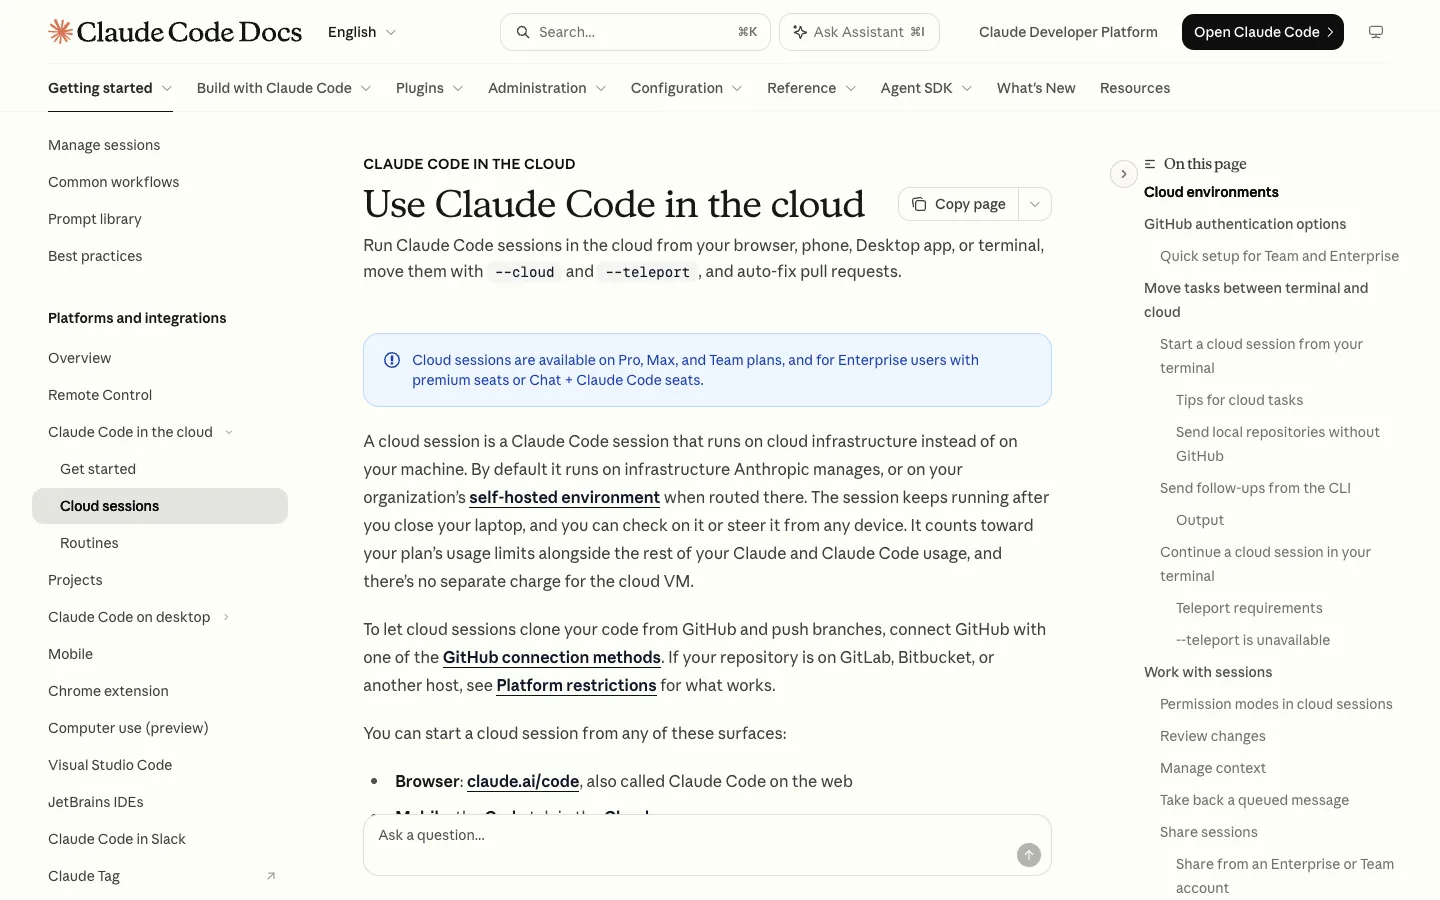Select the Getting started tab

110,88
